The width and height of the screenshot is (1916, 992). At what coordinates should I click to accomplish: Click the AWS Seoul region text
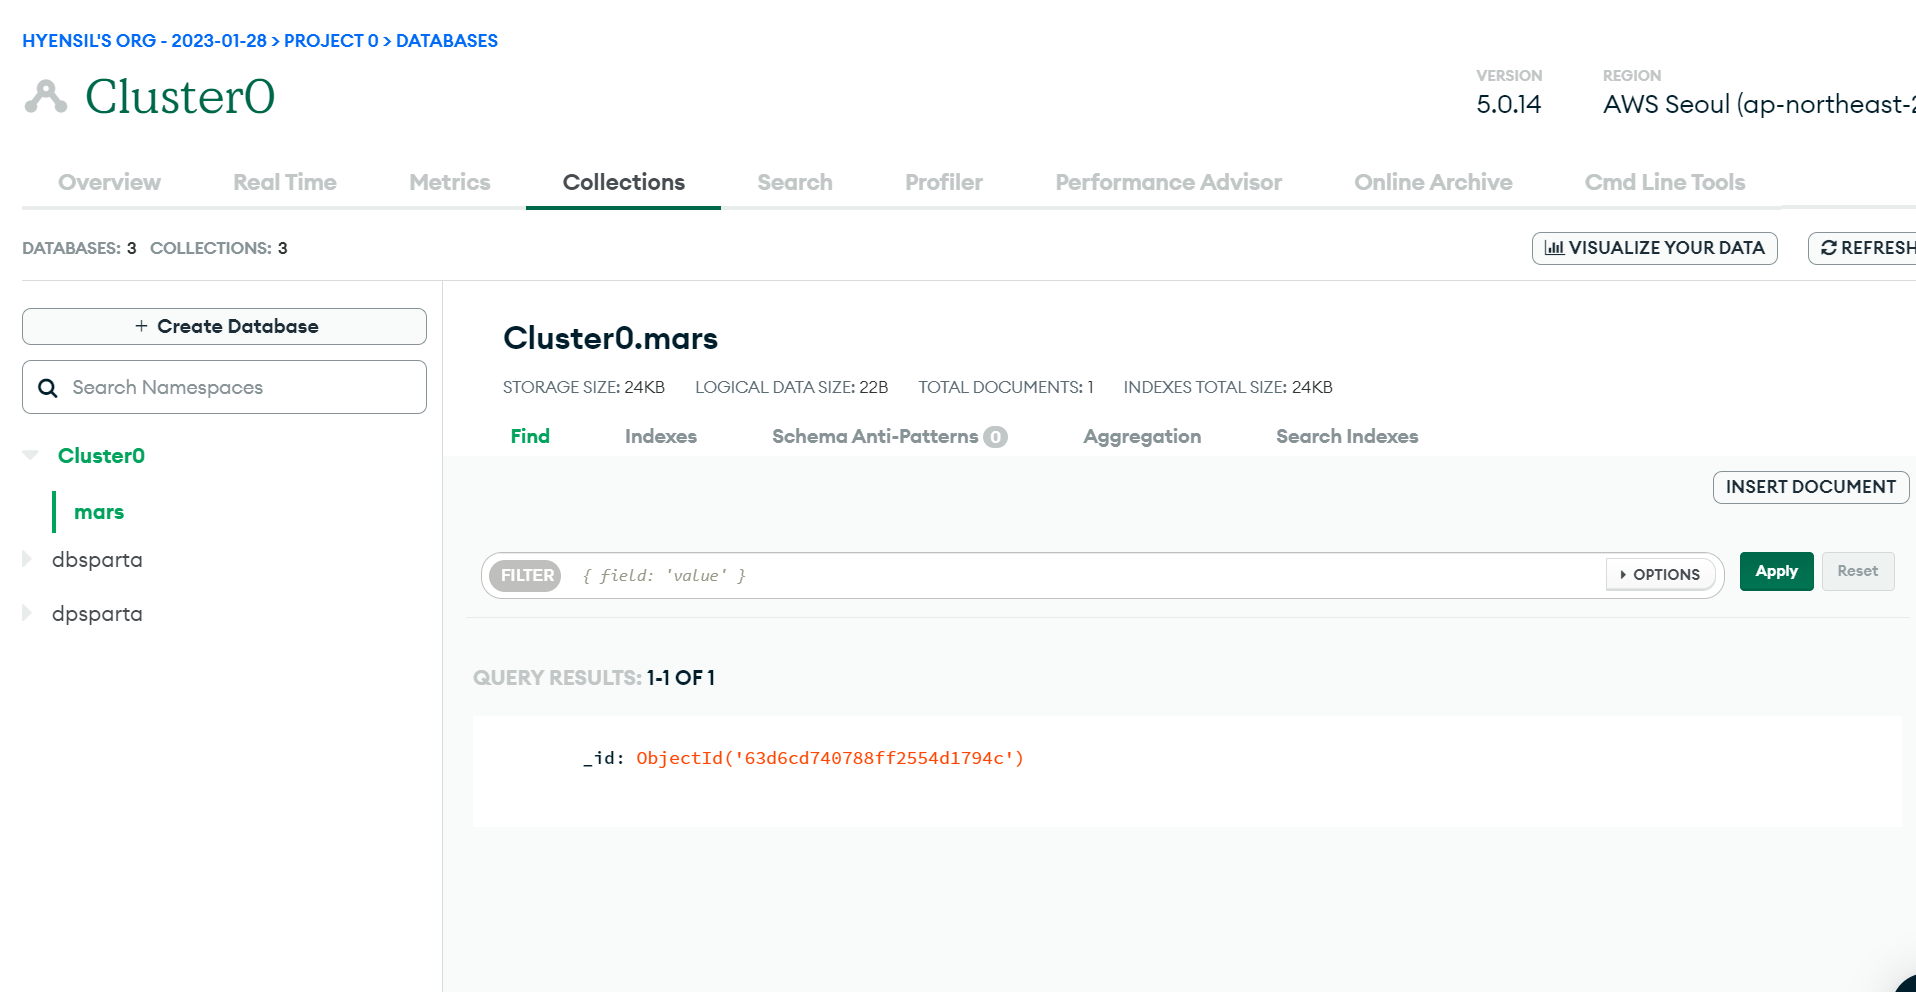click(x=1759, y=104)
